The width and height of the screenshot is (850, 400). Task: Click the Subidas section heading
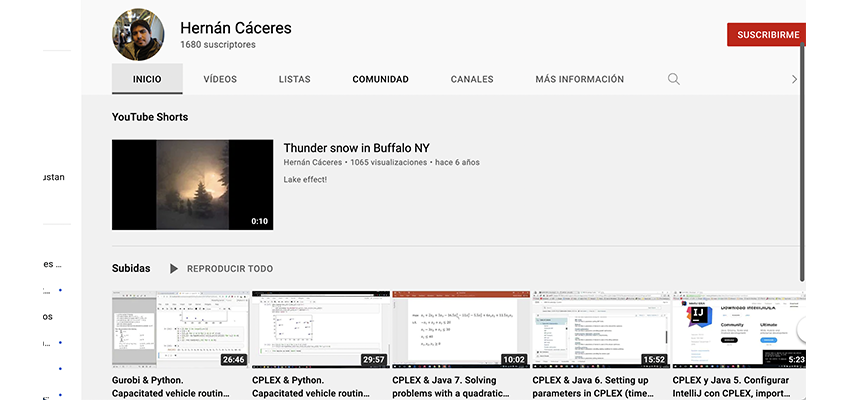point(131,269)
